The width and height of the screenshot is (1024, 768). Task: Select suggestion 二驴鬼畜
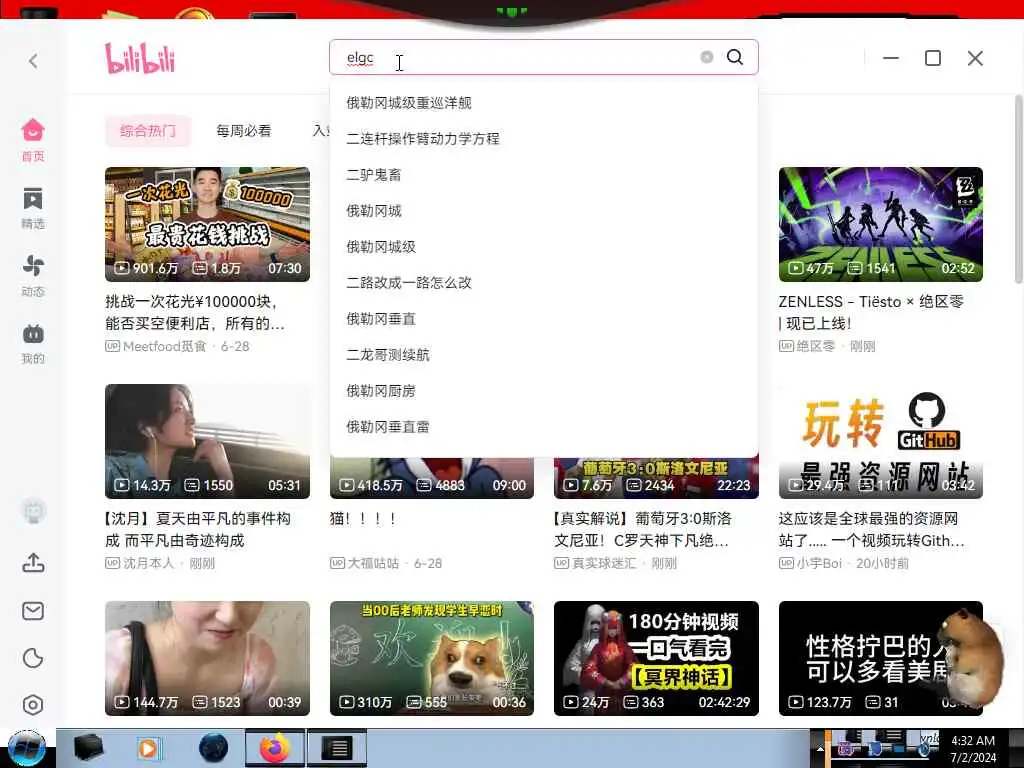click(x=543, y=175)
